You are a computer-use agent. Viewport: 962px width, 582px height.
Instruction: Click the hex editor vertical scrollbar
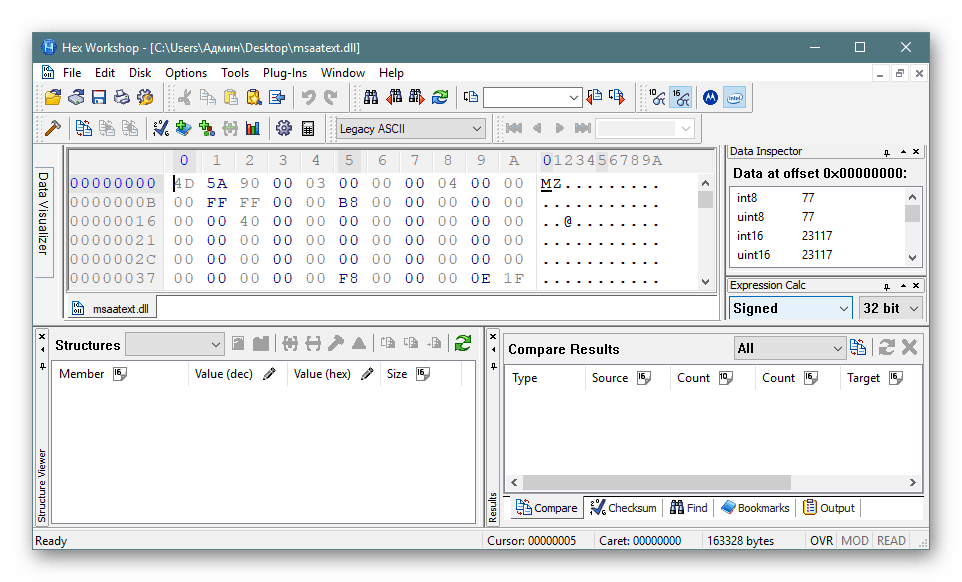[x=706, y=232]
